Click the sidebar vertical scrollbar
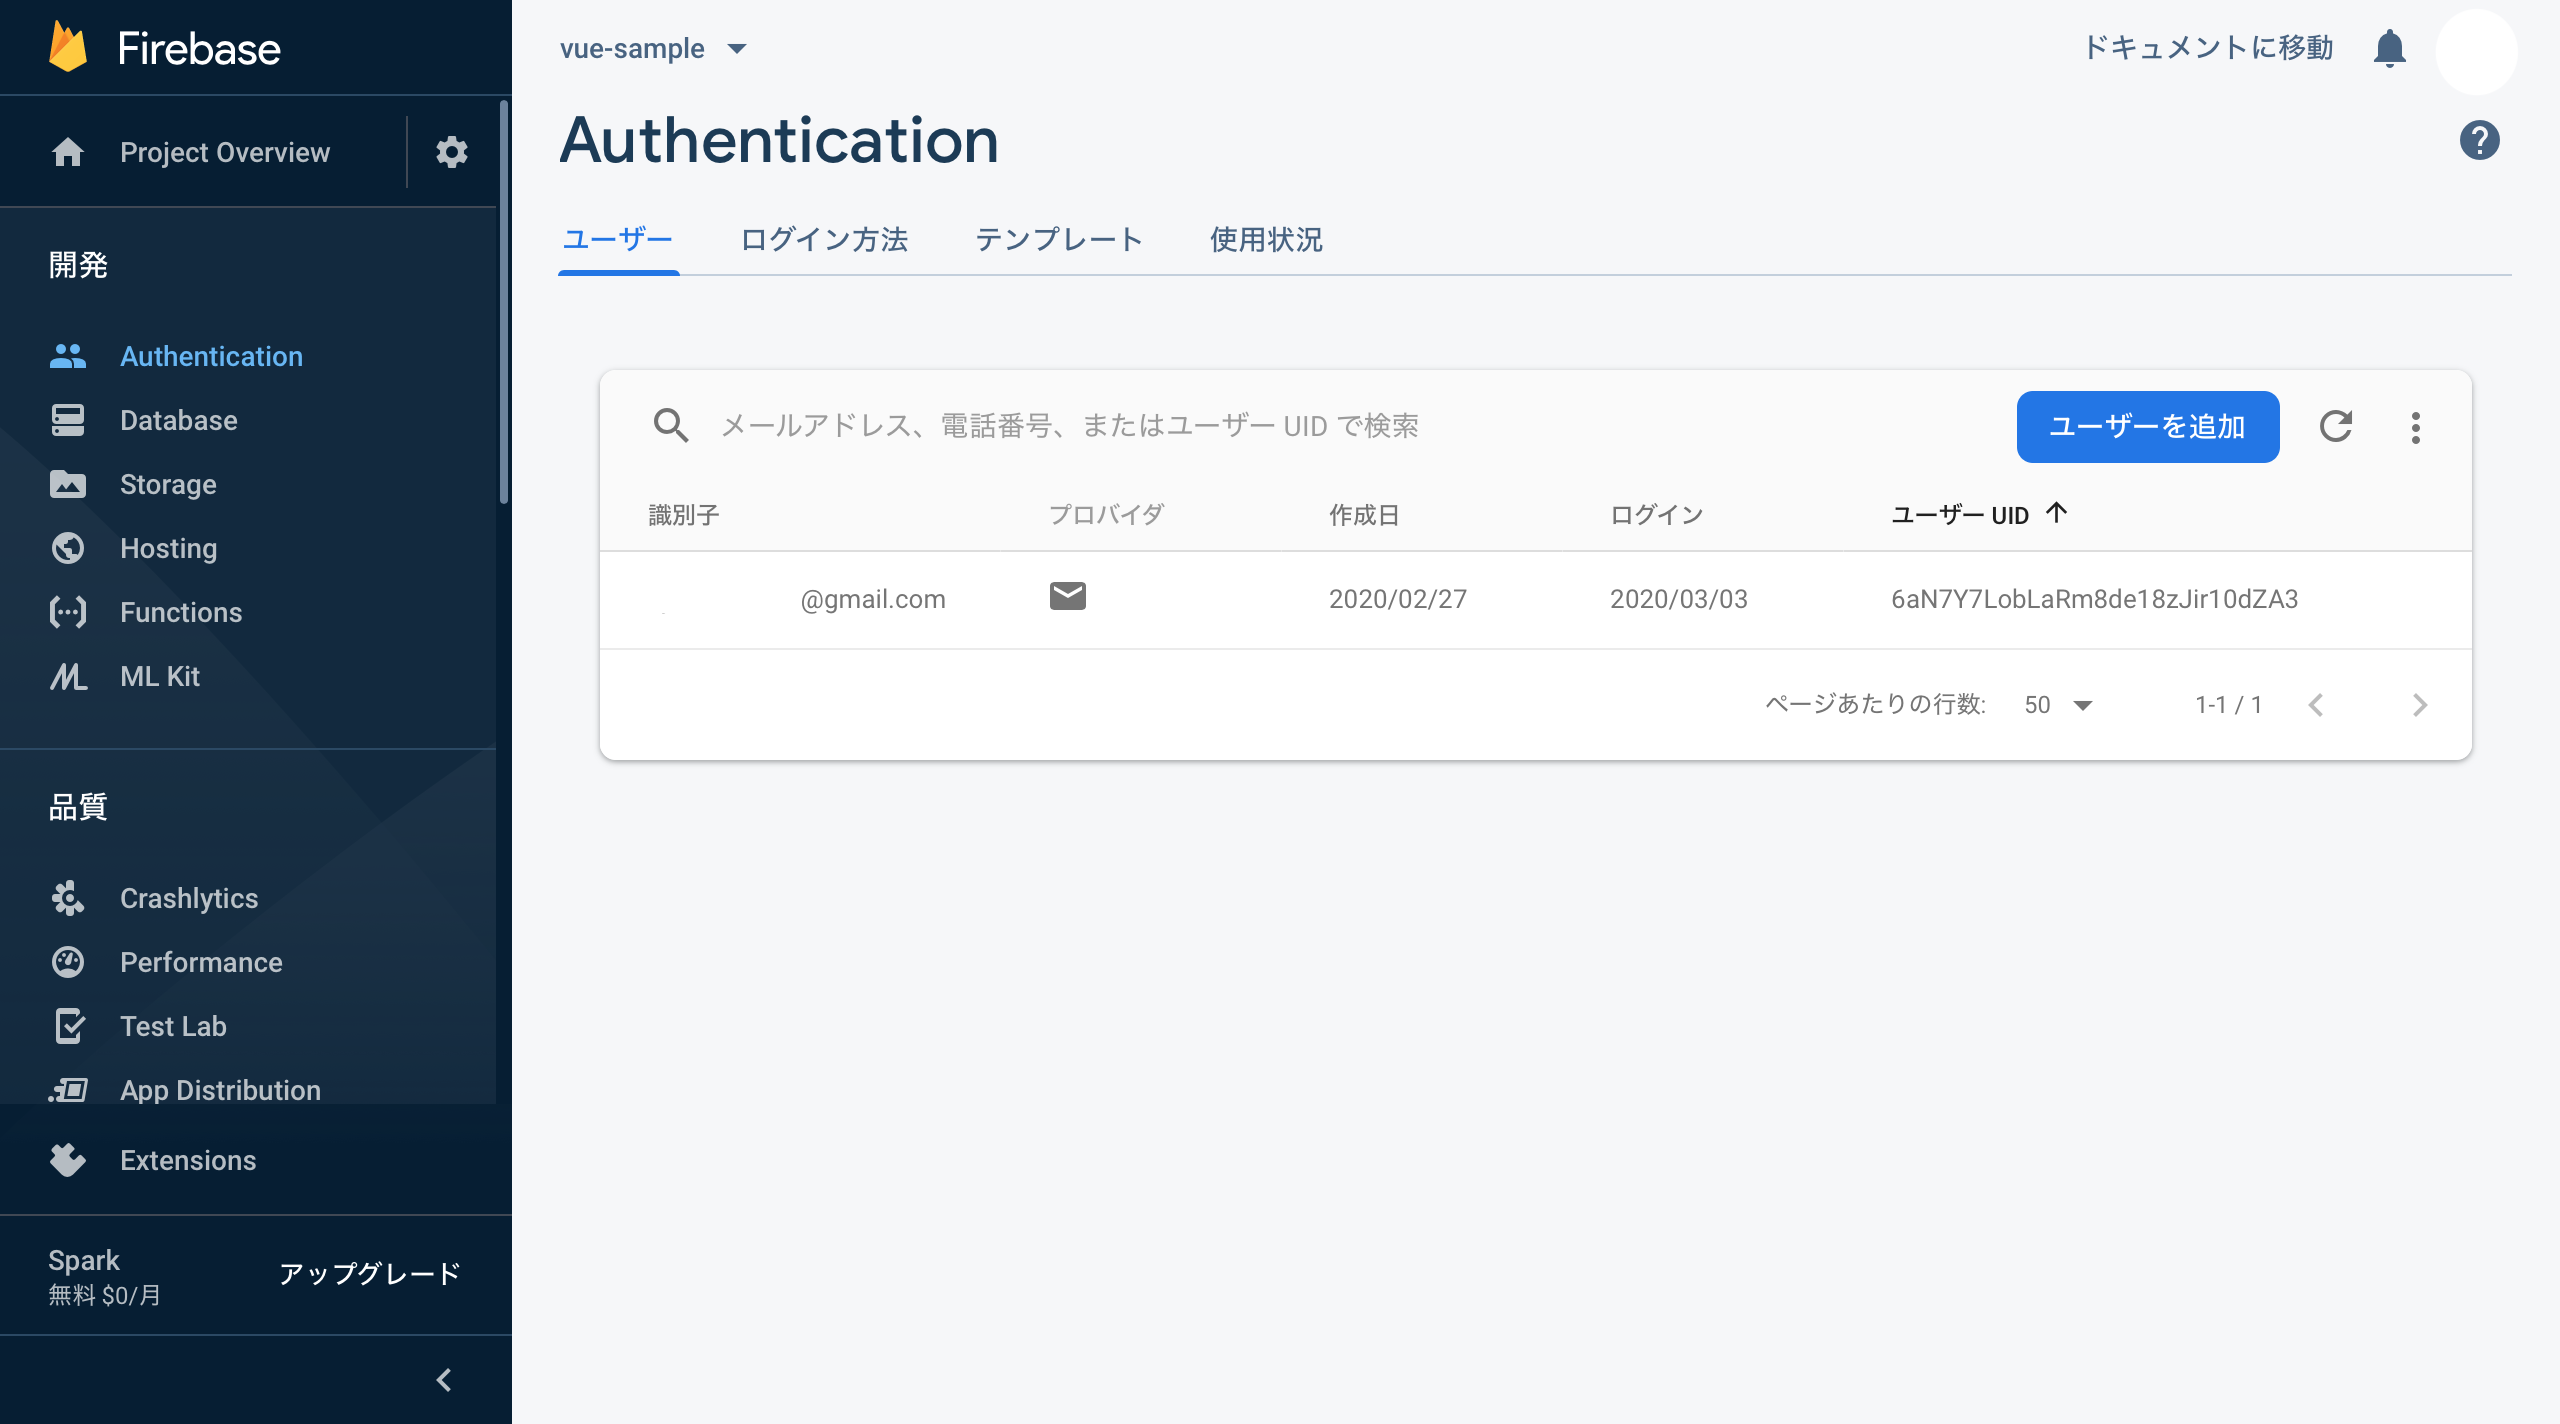The width and height of the screenshot is (2560, 1424). point(504,302)
